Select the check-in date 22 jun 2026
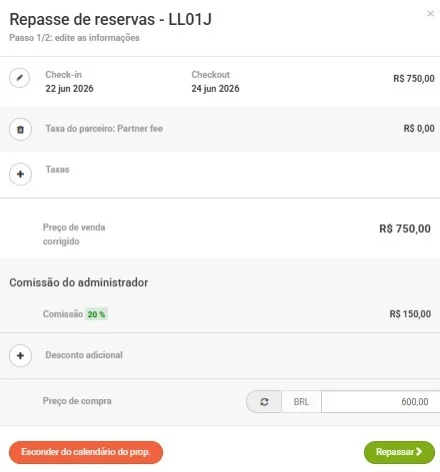 (69, 89)
